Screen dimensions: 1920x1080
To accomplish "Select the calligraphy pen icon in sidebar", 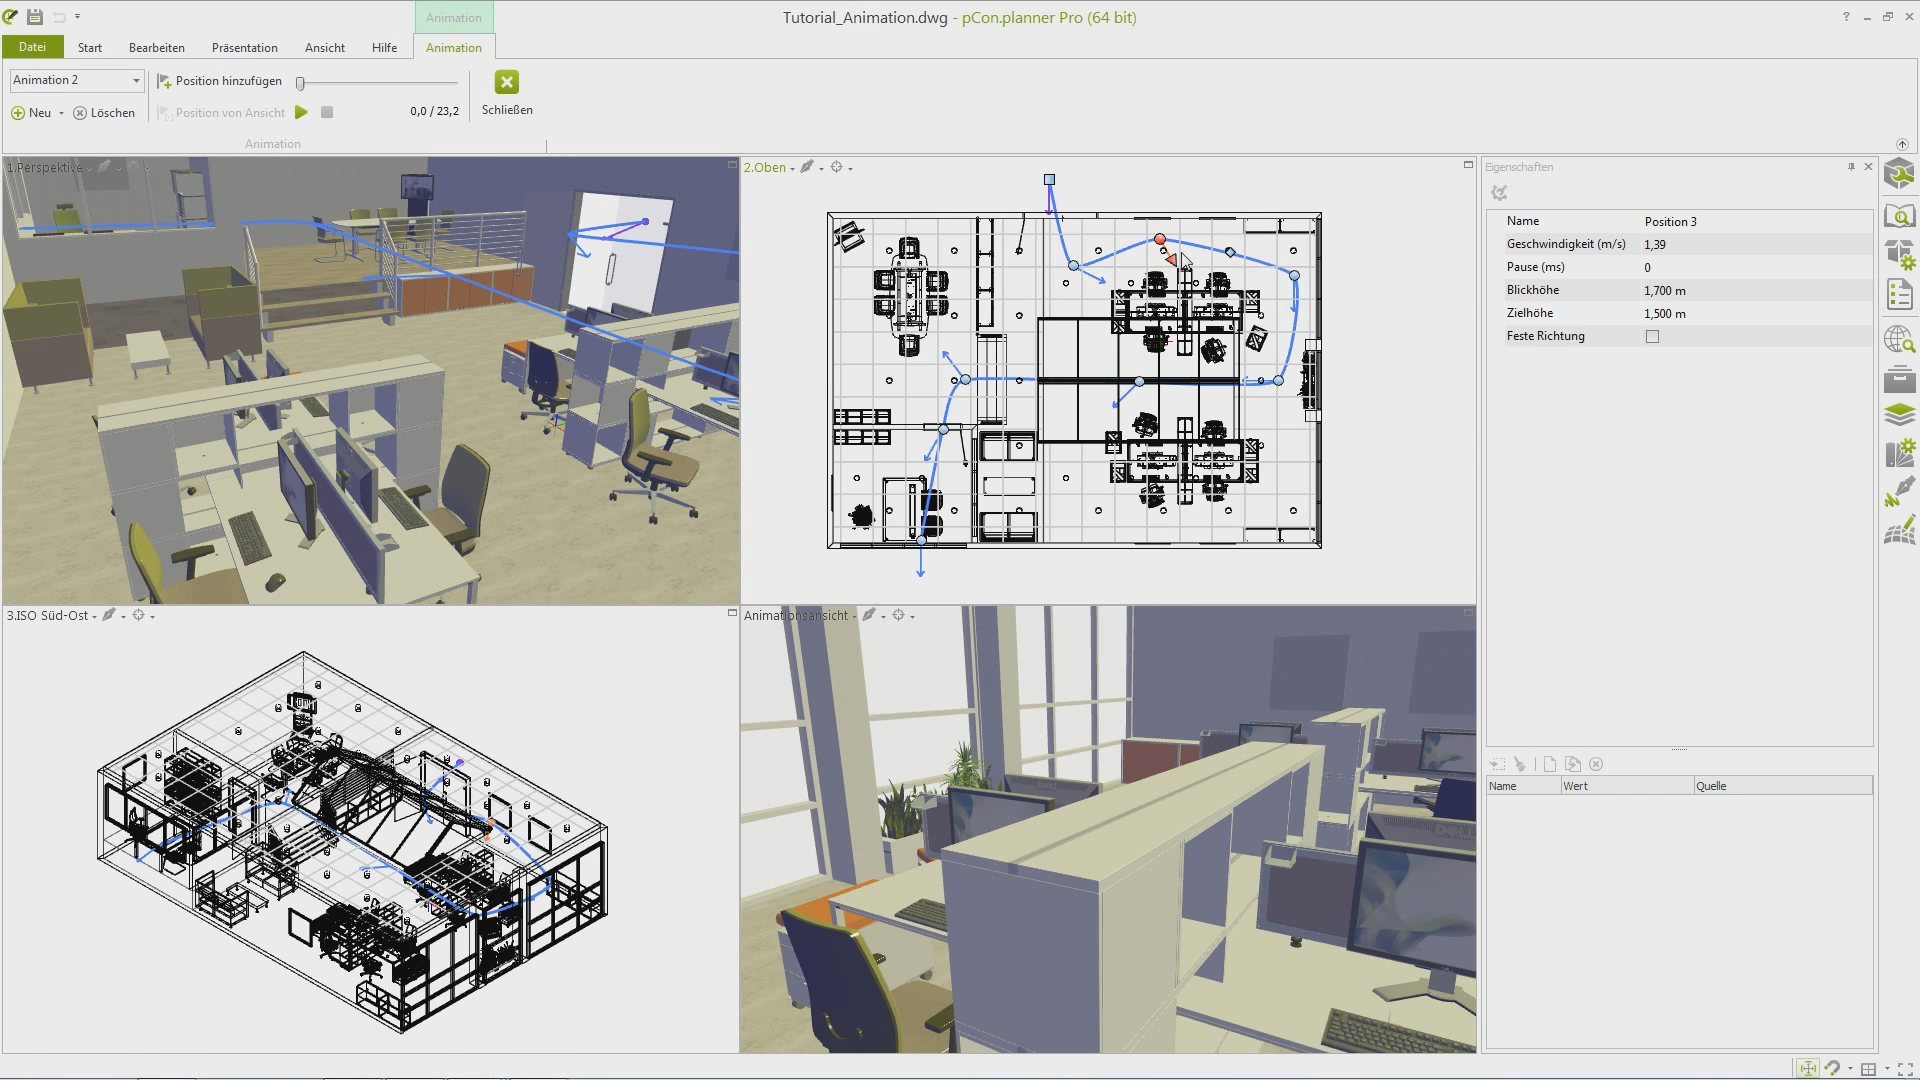I will tap(1900, 492).
